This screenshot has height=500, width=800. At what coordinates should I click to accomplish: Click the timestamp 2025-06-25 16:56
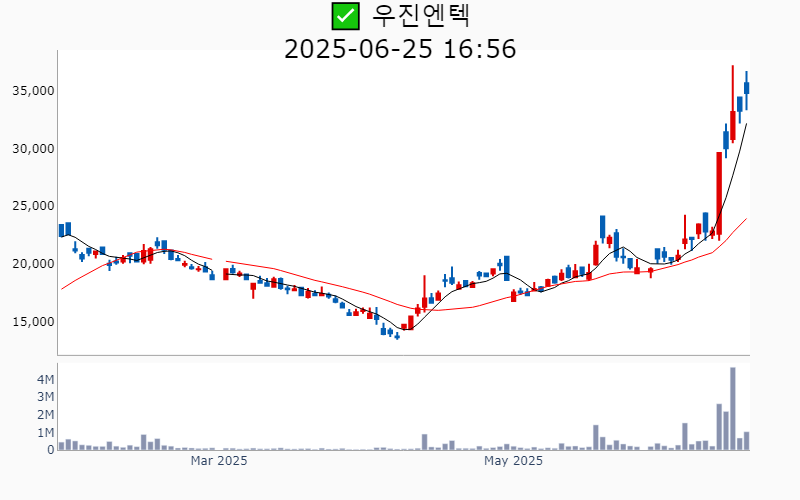[x=400, y=49]
